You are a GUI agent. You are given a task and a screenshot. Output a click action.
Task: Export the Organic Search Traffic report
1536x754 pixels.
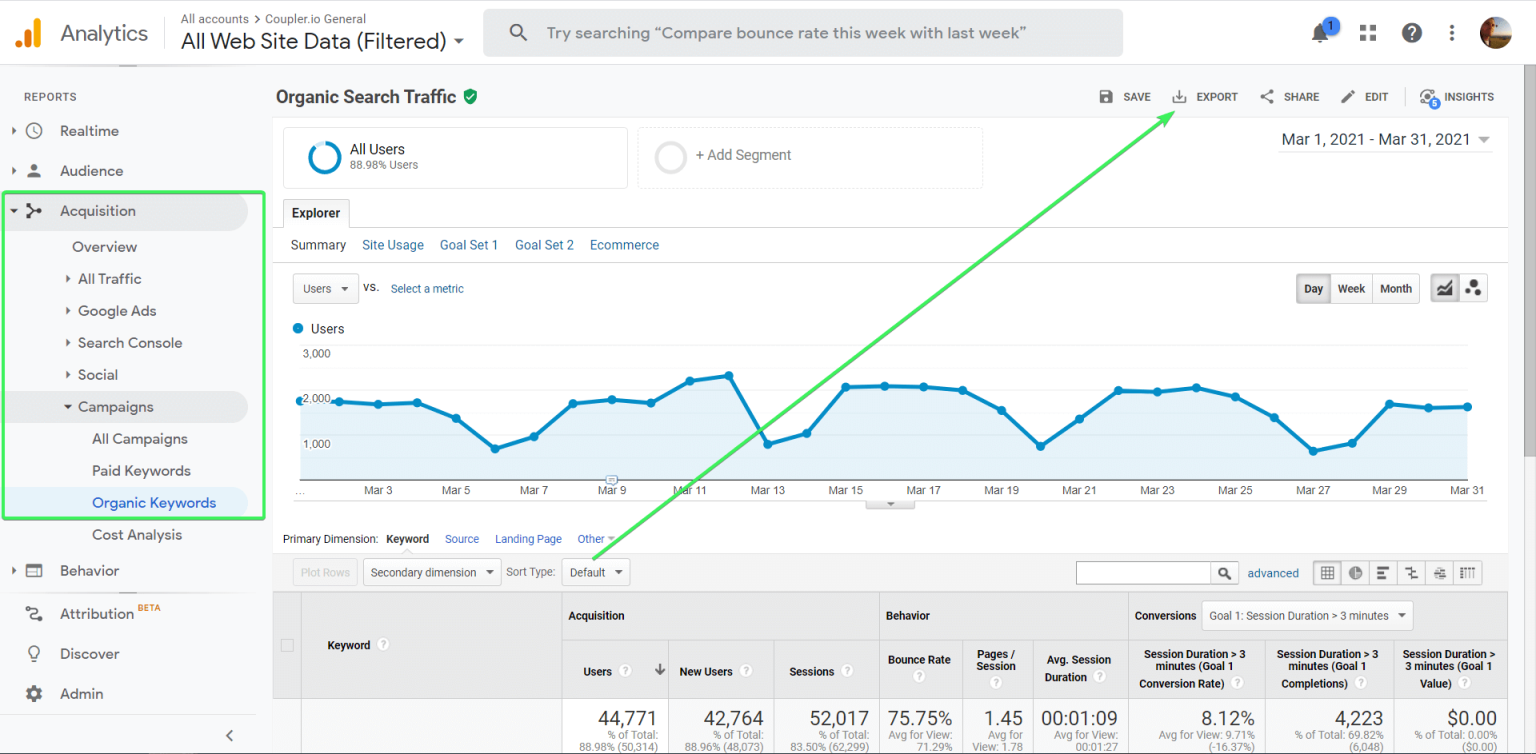coord(1205,96)
